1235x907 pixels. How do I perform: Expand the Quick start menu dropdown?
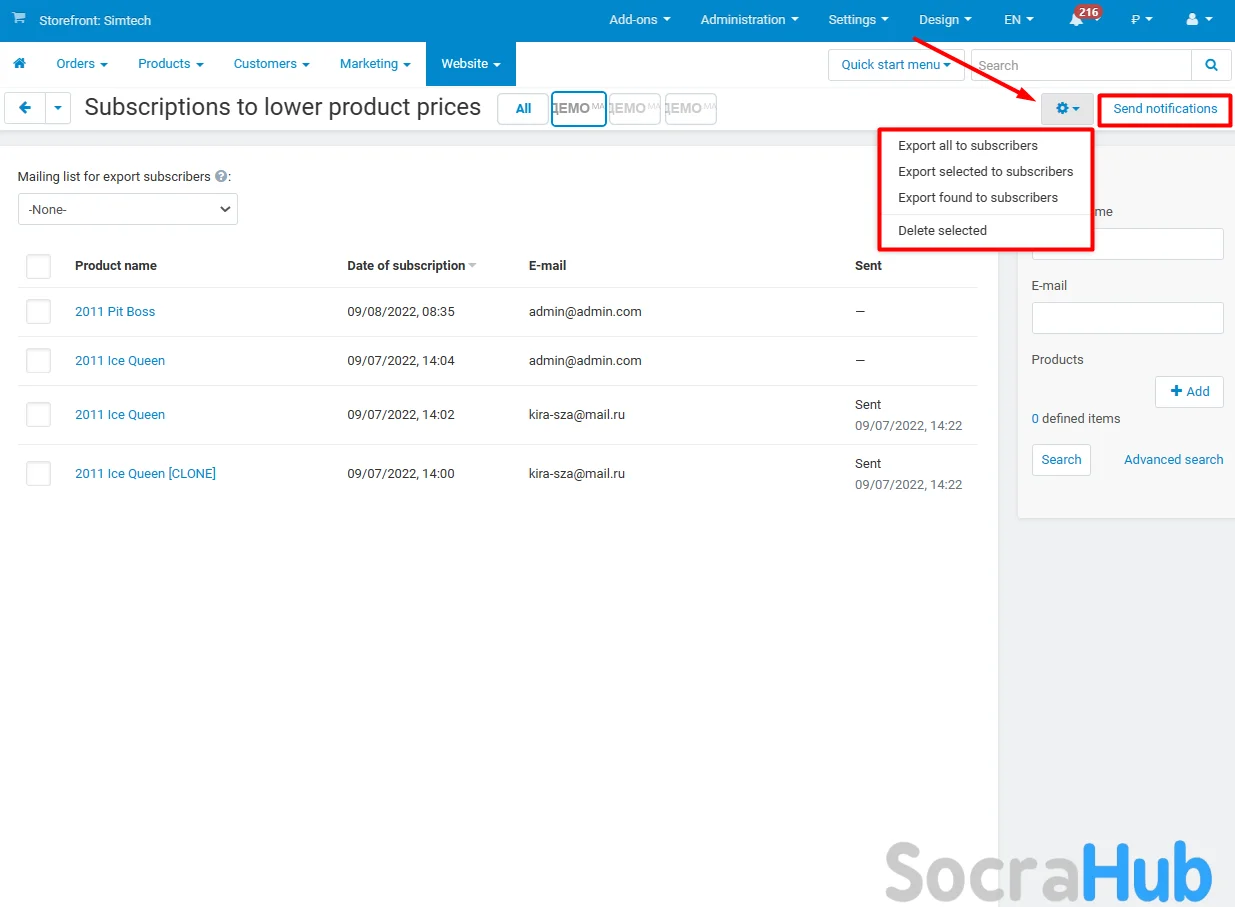point(895,65)
